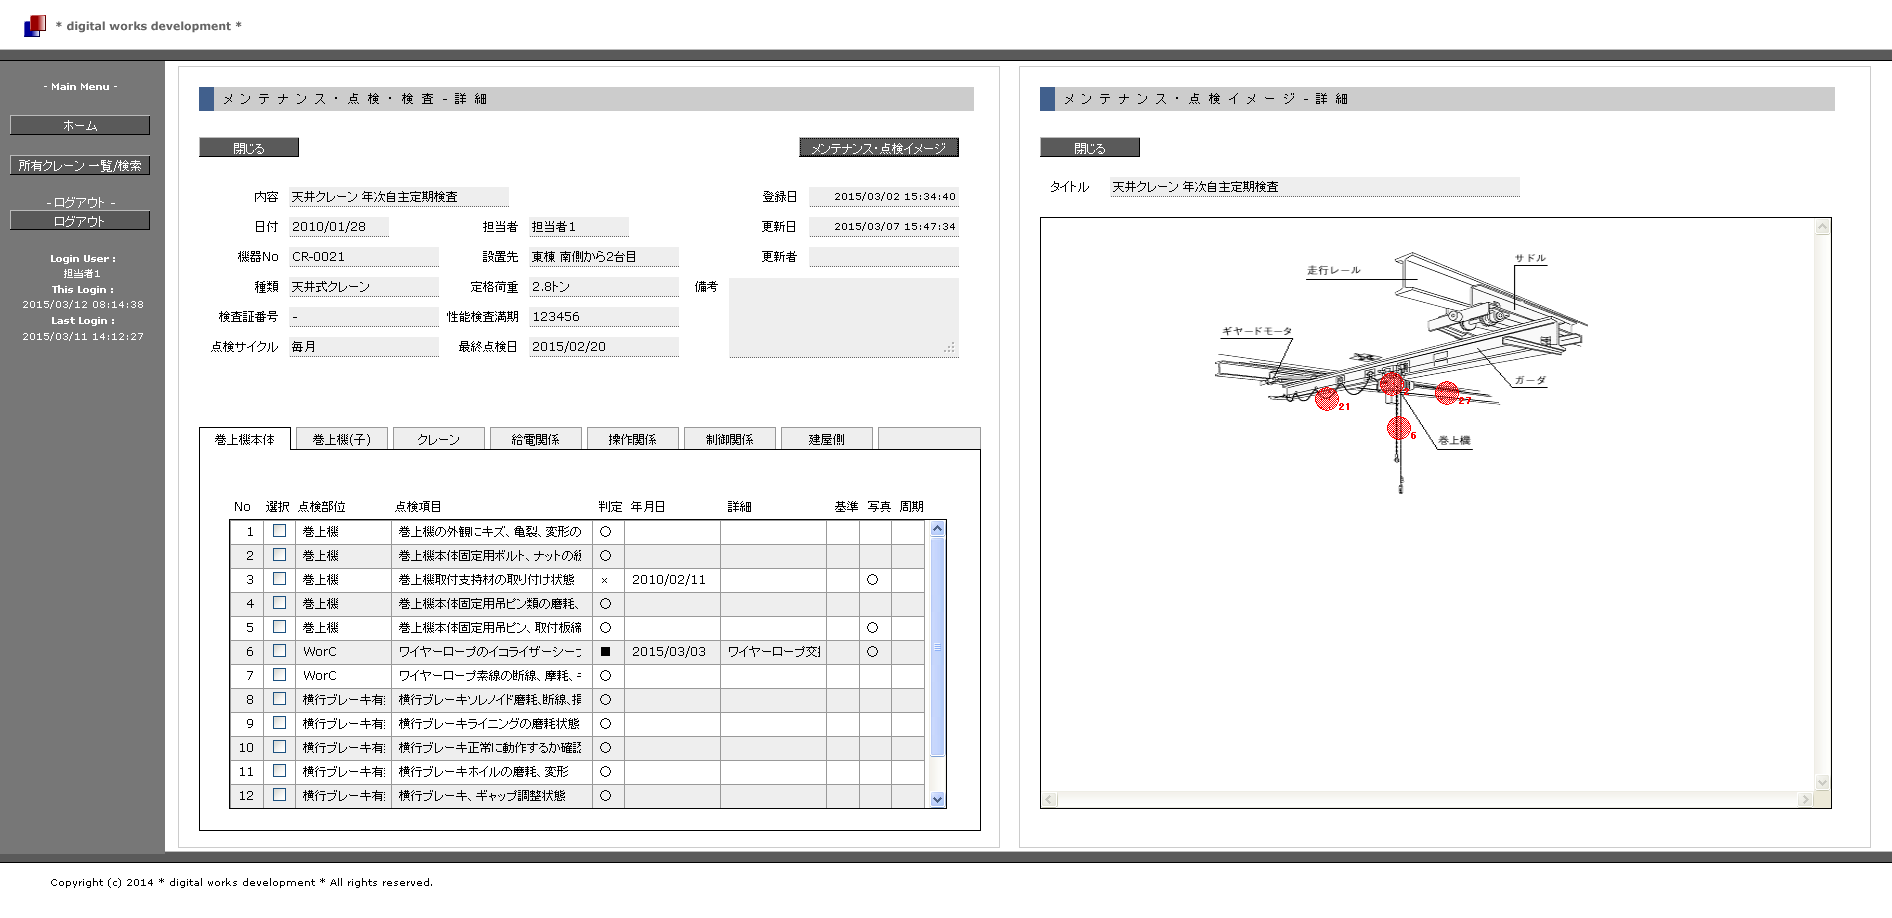This screenshot has width=1892, height=918.
Task: Click the image pane scroll-up arrow
Action: (1822, 227)
